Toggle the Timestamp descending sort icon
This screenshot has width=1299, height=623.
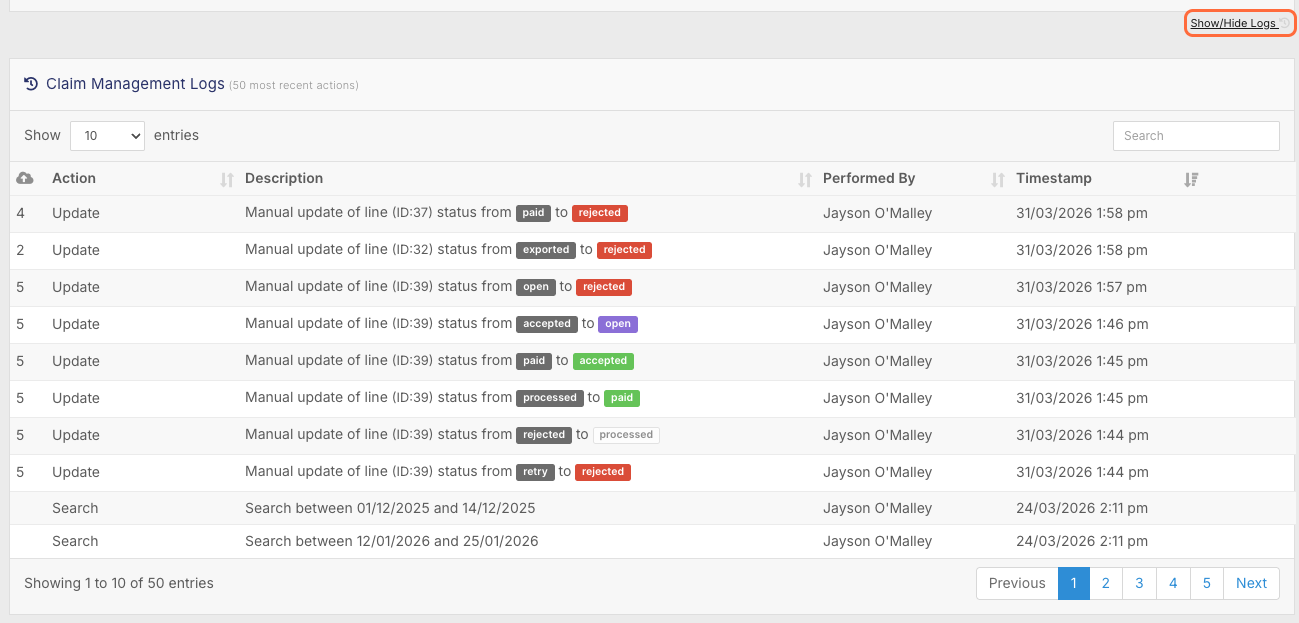coord(1190,180)
